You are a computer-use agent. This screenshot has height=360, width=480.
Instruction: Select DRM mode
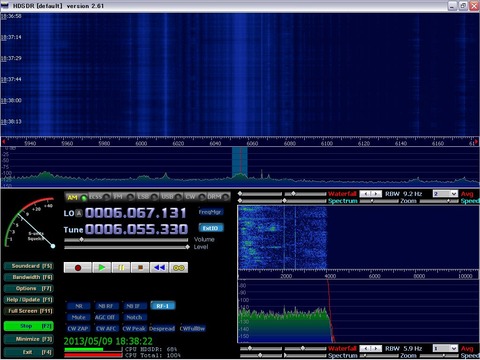tap(218, 197)
